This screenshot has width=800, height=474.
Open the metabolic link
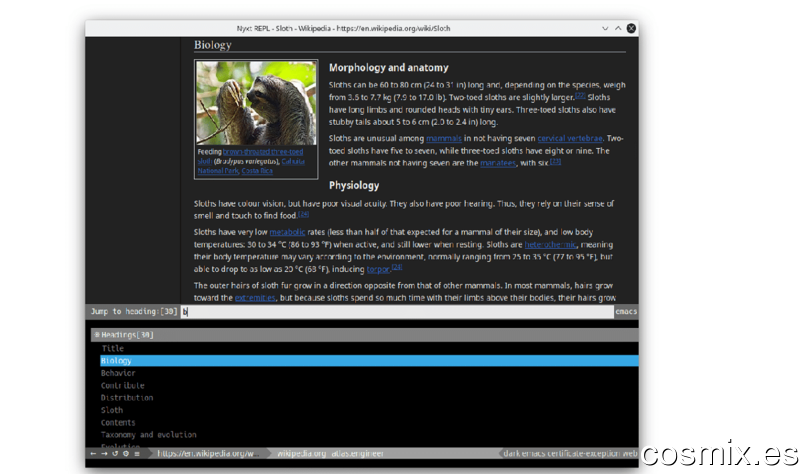coord(287,232)
